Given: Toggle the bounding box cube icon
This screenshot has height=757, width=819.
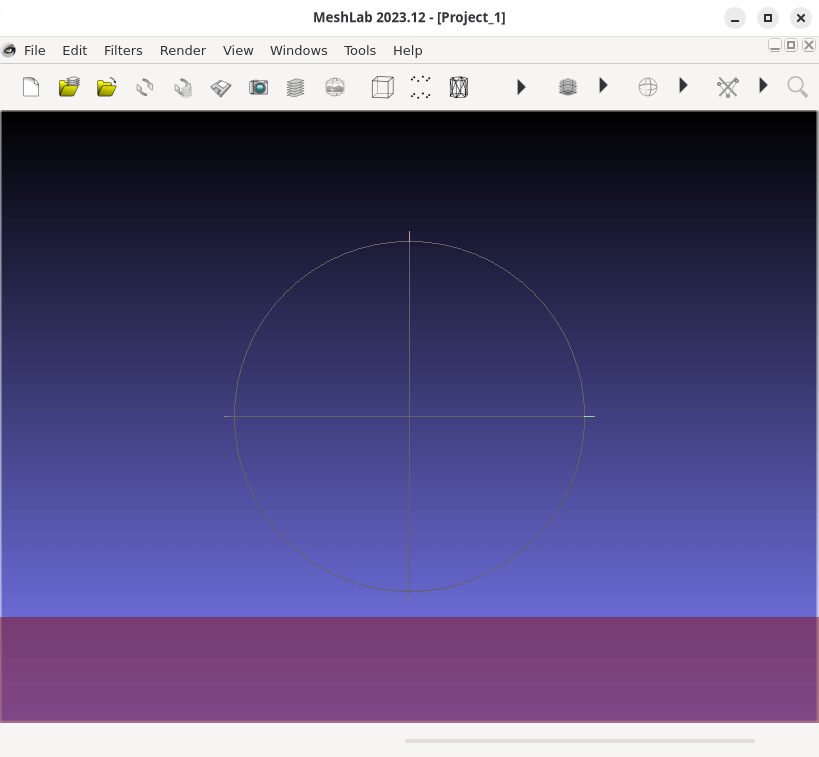Looking at the screenshot, I should point(383,87).
